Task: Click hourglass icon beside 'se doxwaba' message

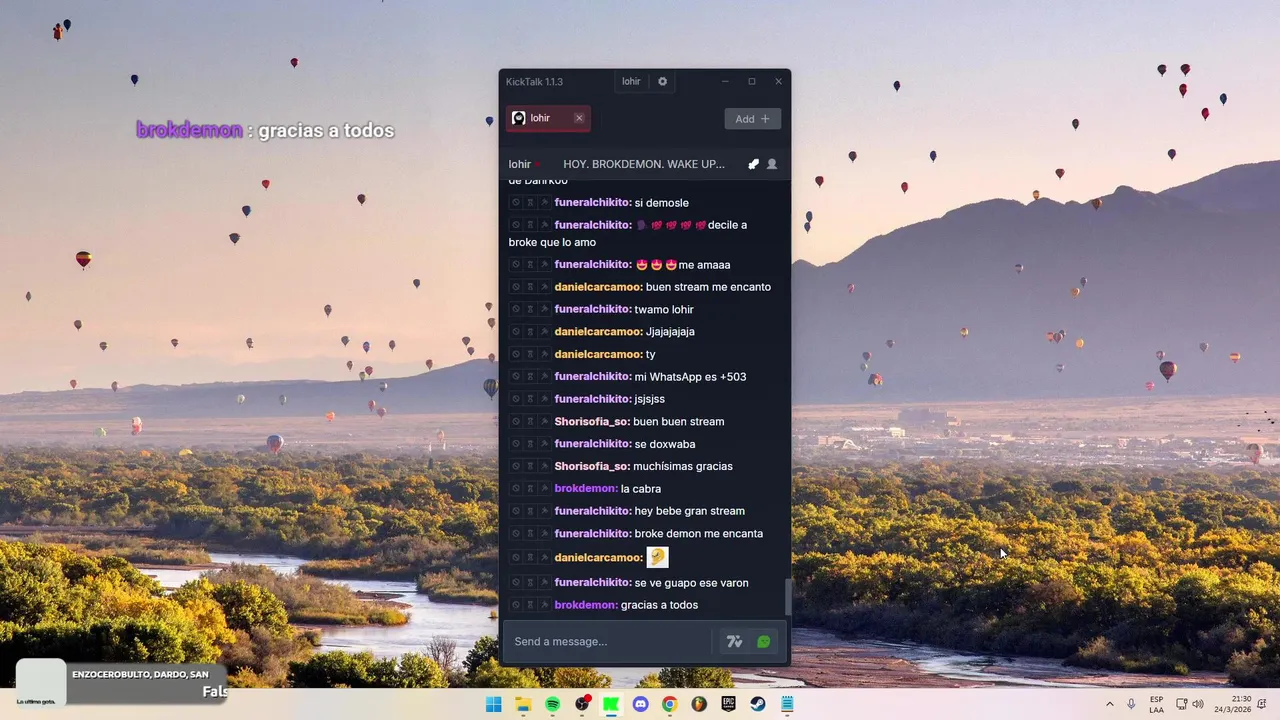Action: 530,444
